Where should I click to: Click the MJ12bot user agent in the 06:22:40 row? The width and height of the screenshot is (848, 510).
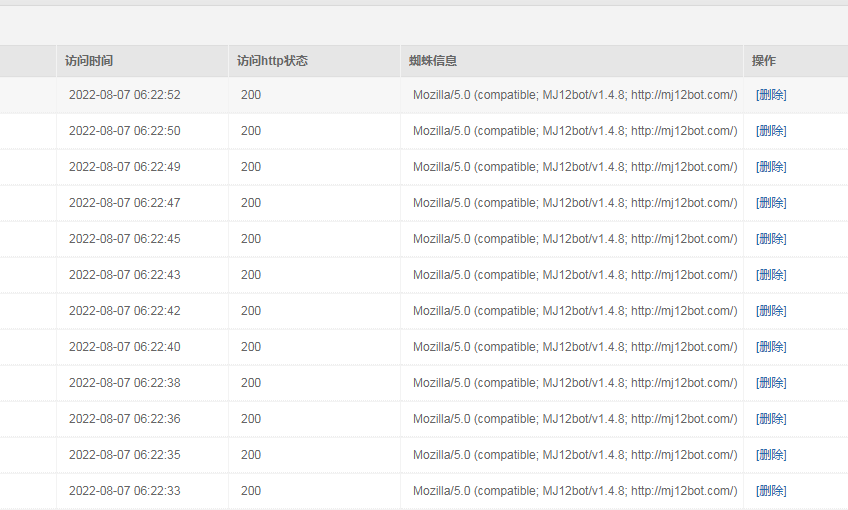(575, 347)
